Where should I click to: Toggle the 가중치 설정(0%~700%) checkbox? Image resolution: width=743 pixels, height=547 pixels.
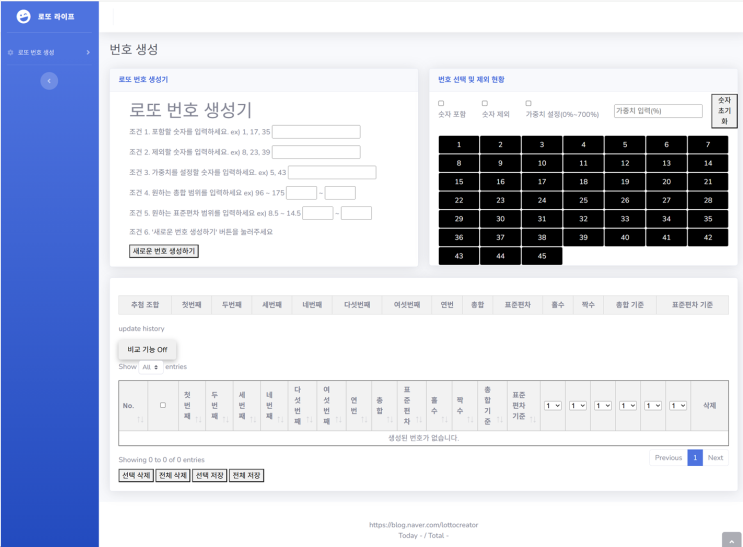click(528, 103)
